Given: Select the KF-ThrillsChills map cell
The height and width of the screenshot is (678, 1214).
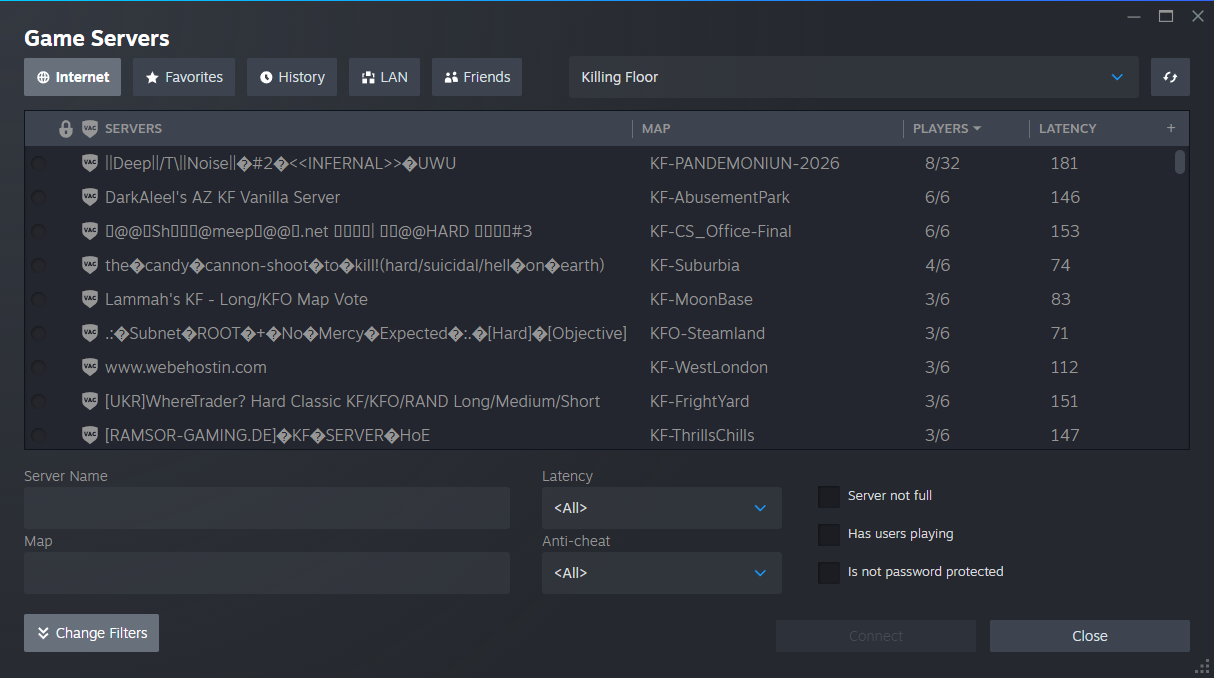Looking at the screenshot, I should coord(702,435).
